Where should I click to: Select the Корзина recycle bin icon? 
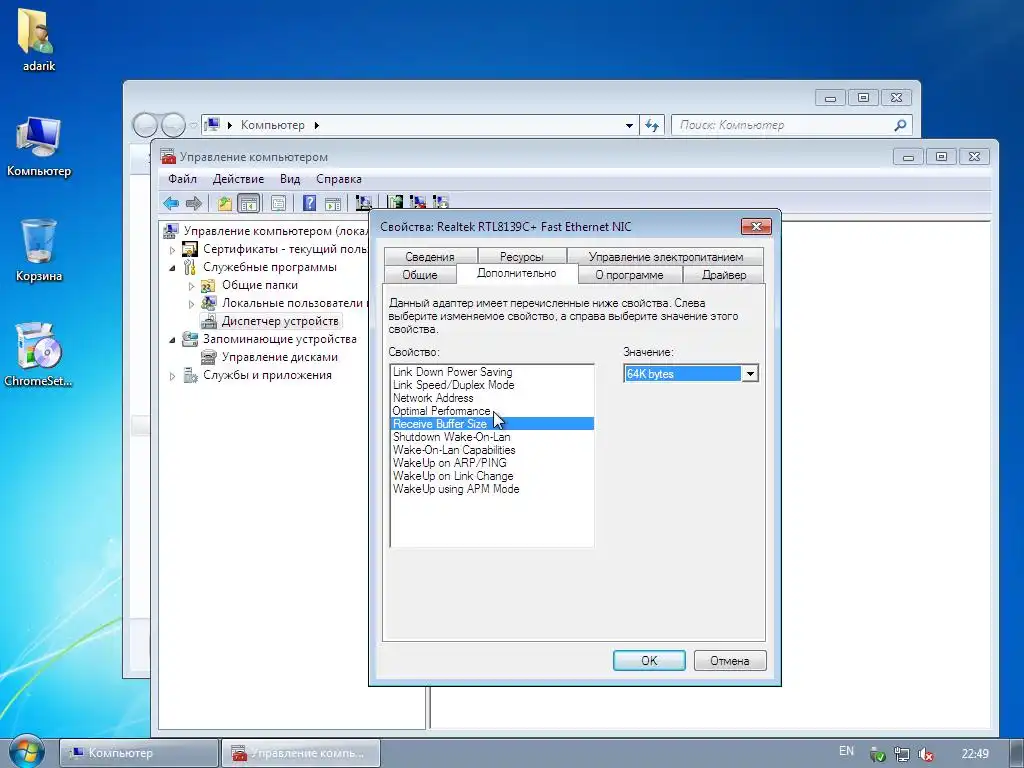click(39, 250)
